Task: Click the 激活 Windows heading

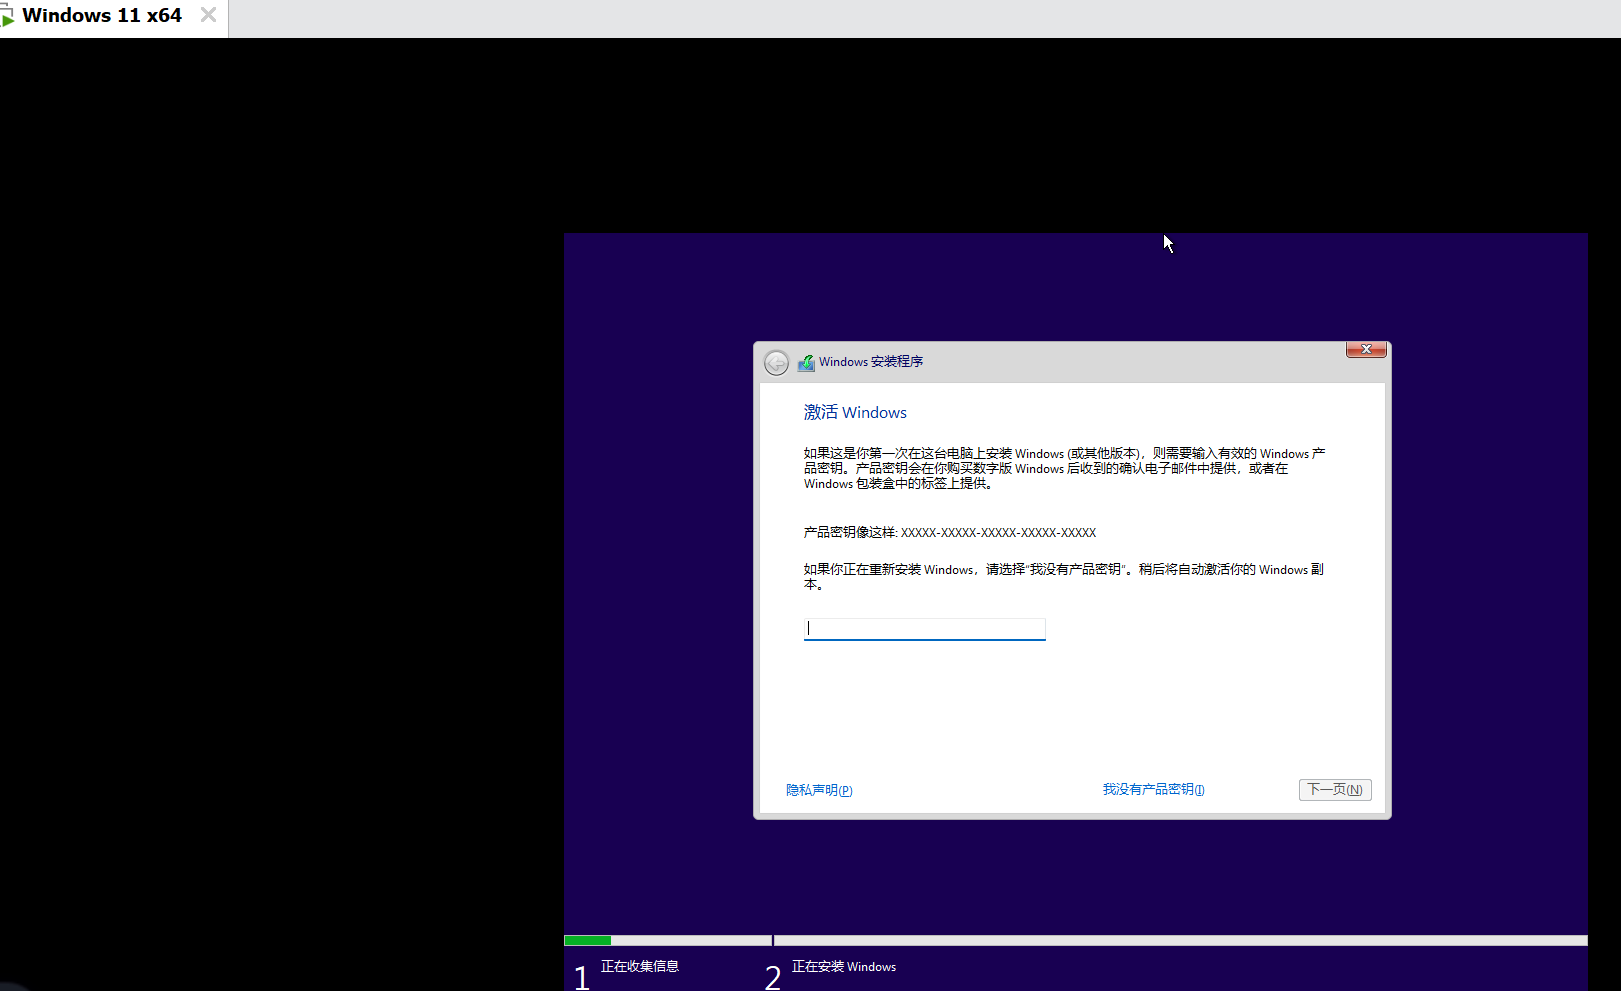Action: click(855, 412)
